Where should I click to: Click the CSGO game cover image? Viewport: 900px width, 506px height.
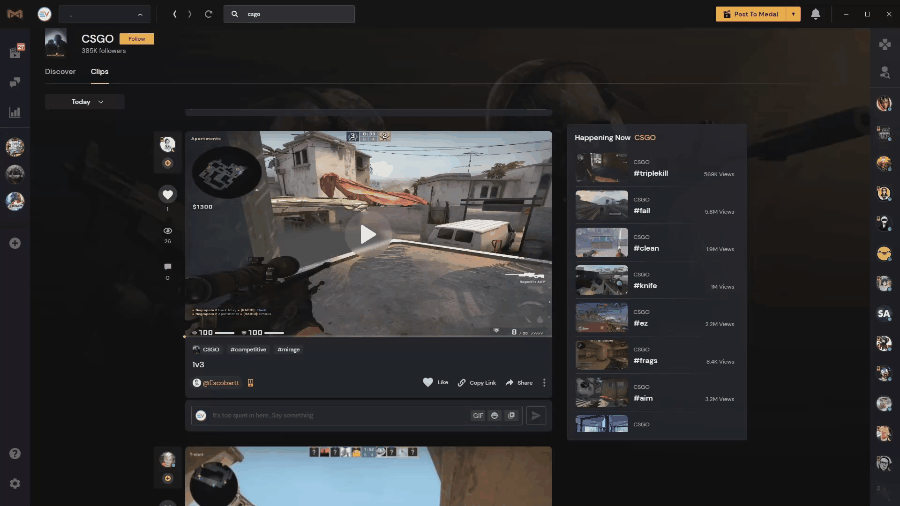point(56,42)
